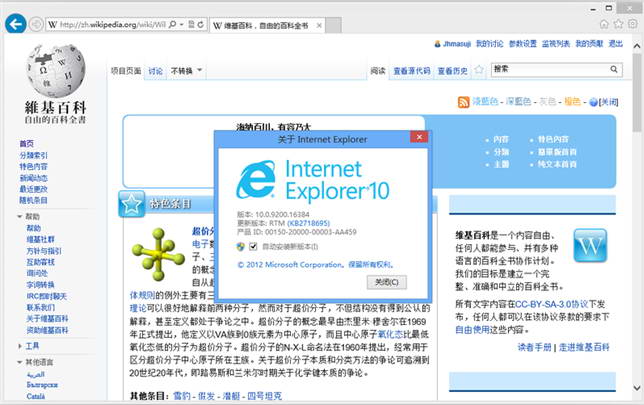Switch to the 讨论 tab

click(155, 71)
